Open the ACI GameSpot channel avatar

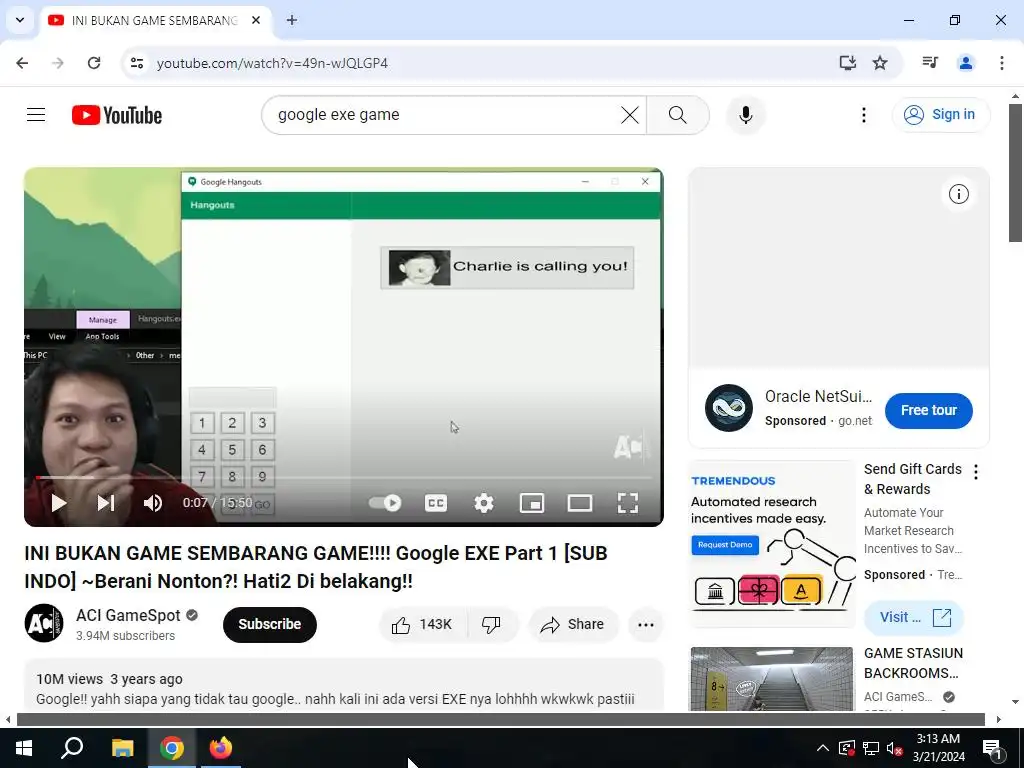(x=44, y=624)
